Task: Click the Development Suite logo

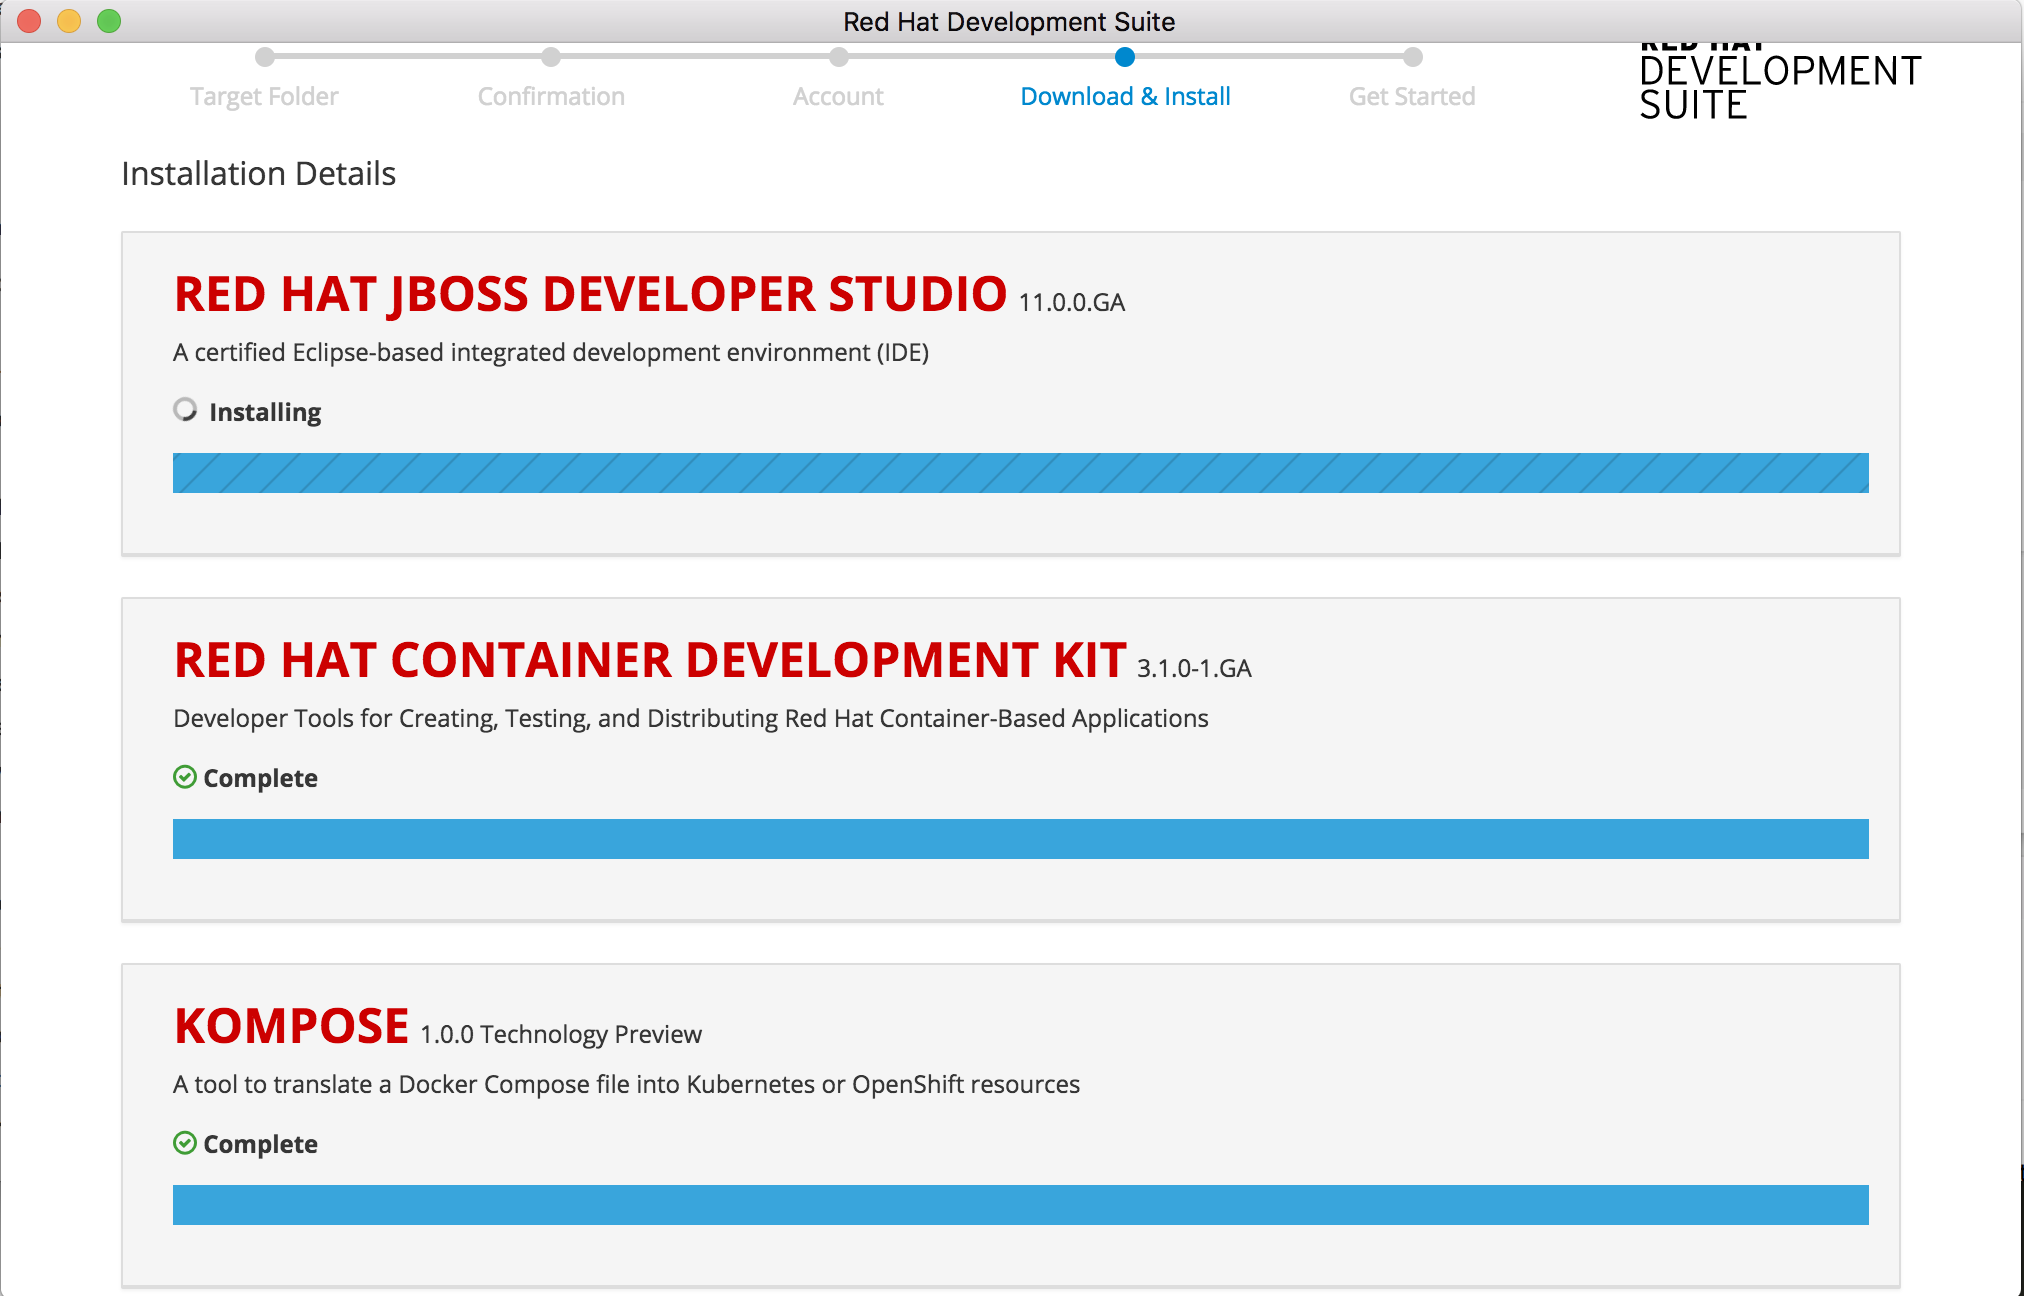Action: (1779, 86)
